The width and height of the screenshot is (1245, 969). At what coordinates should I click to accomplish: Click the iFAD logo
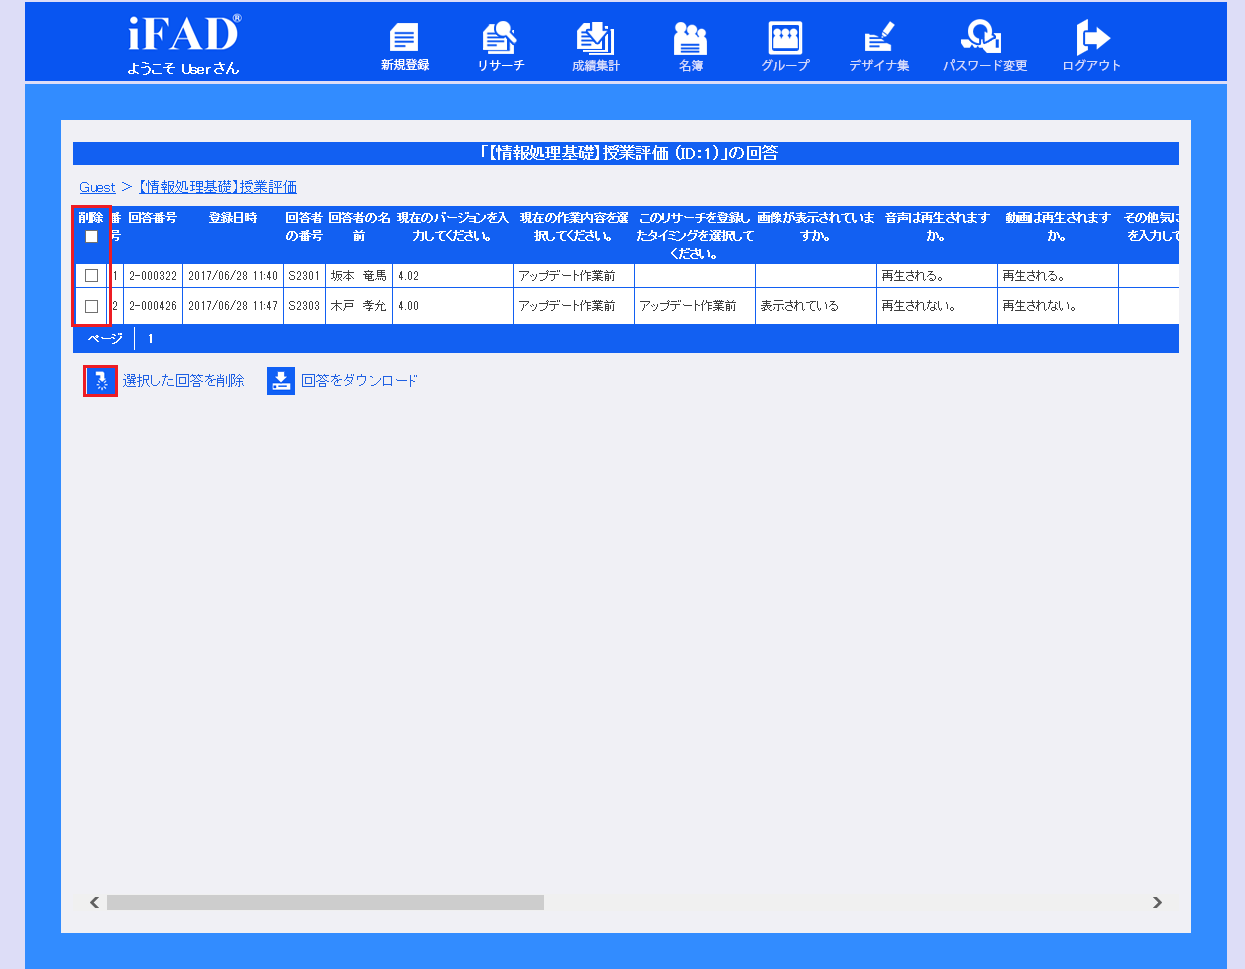[x=184, y=33]
